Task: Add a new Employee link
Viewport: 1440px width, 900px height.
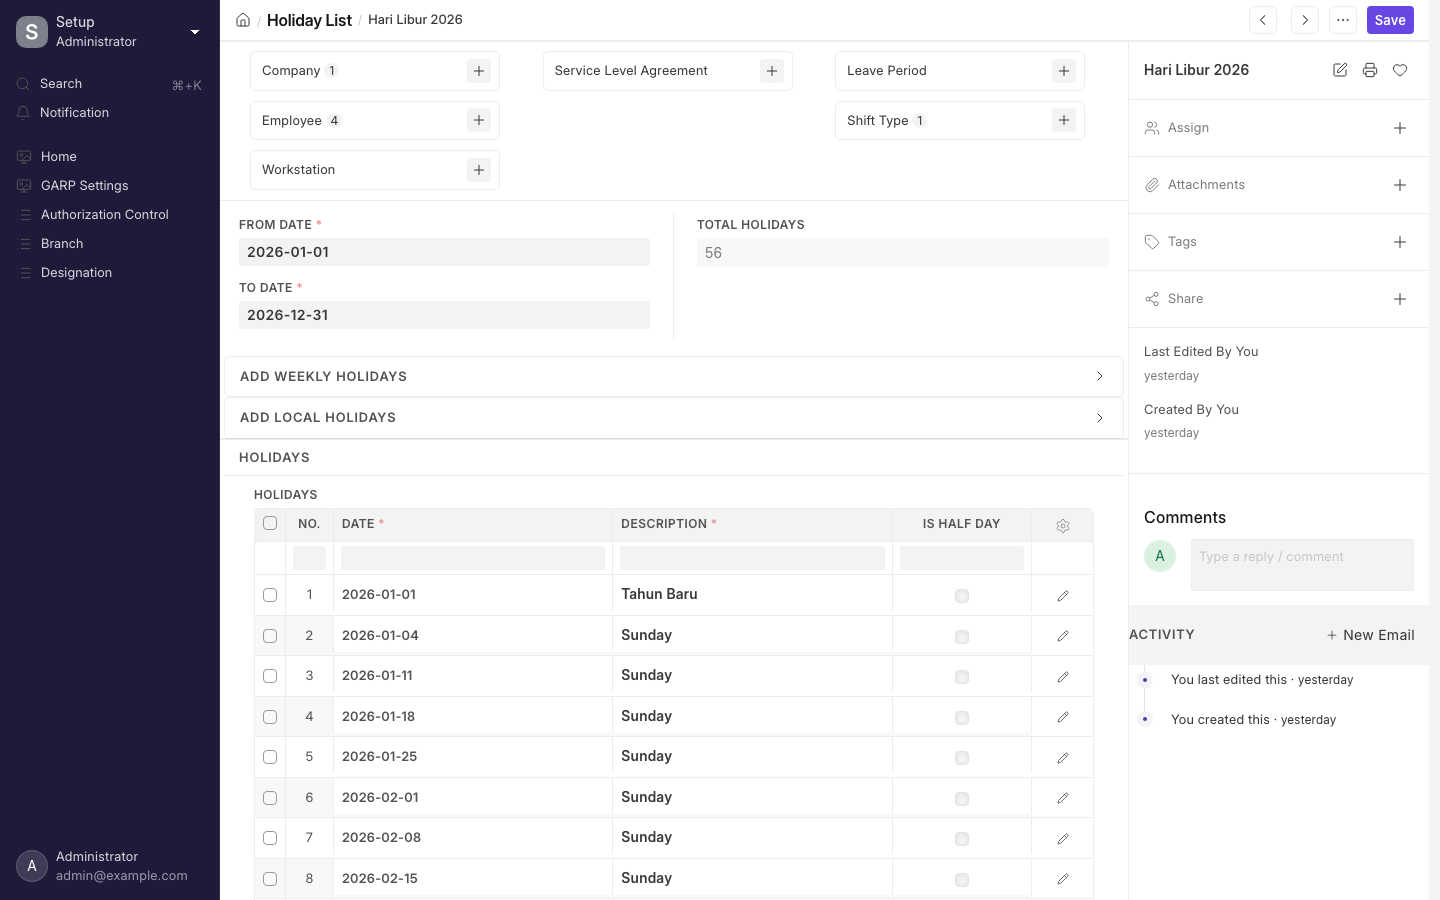Action: [479, 120]
